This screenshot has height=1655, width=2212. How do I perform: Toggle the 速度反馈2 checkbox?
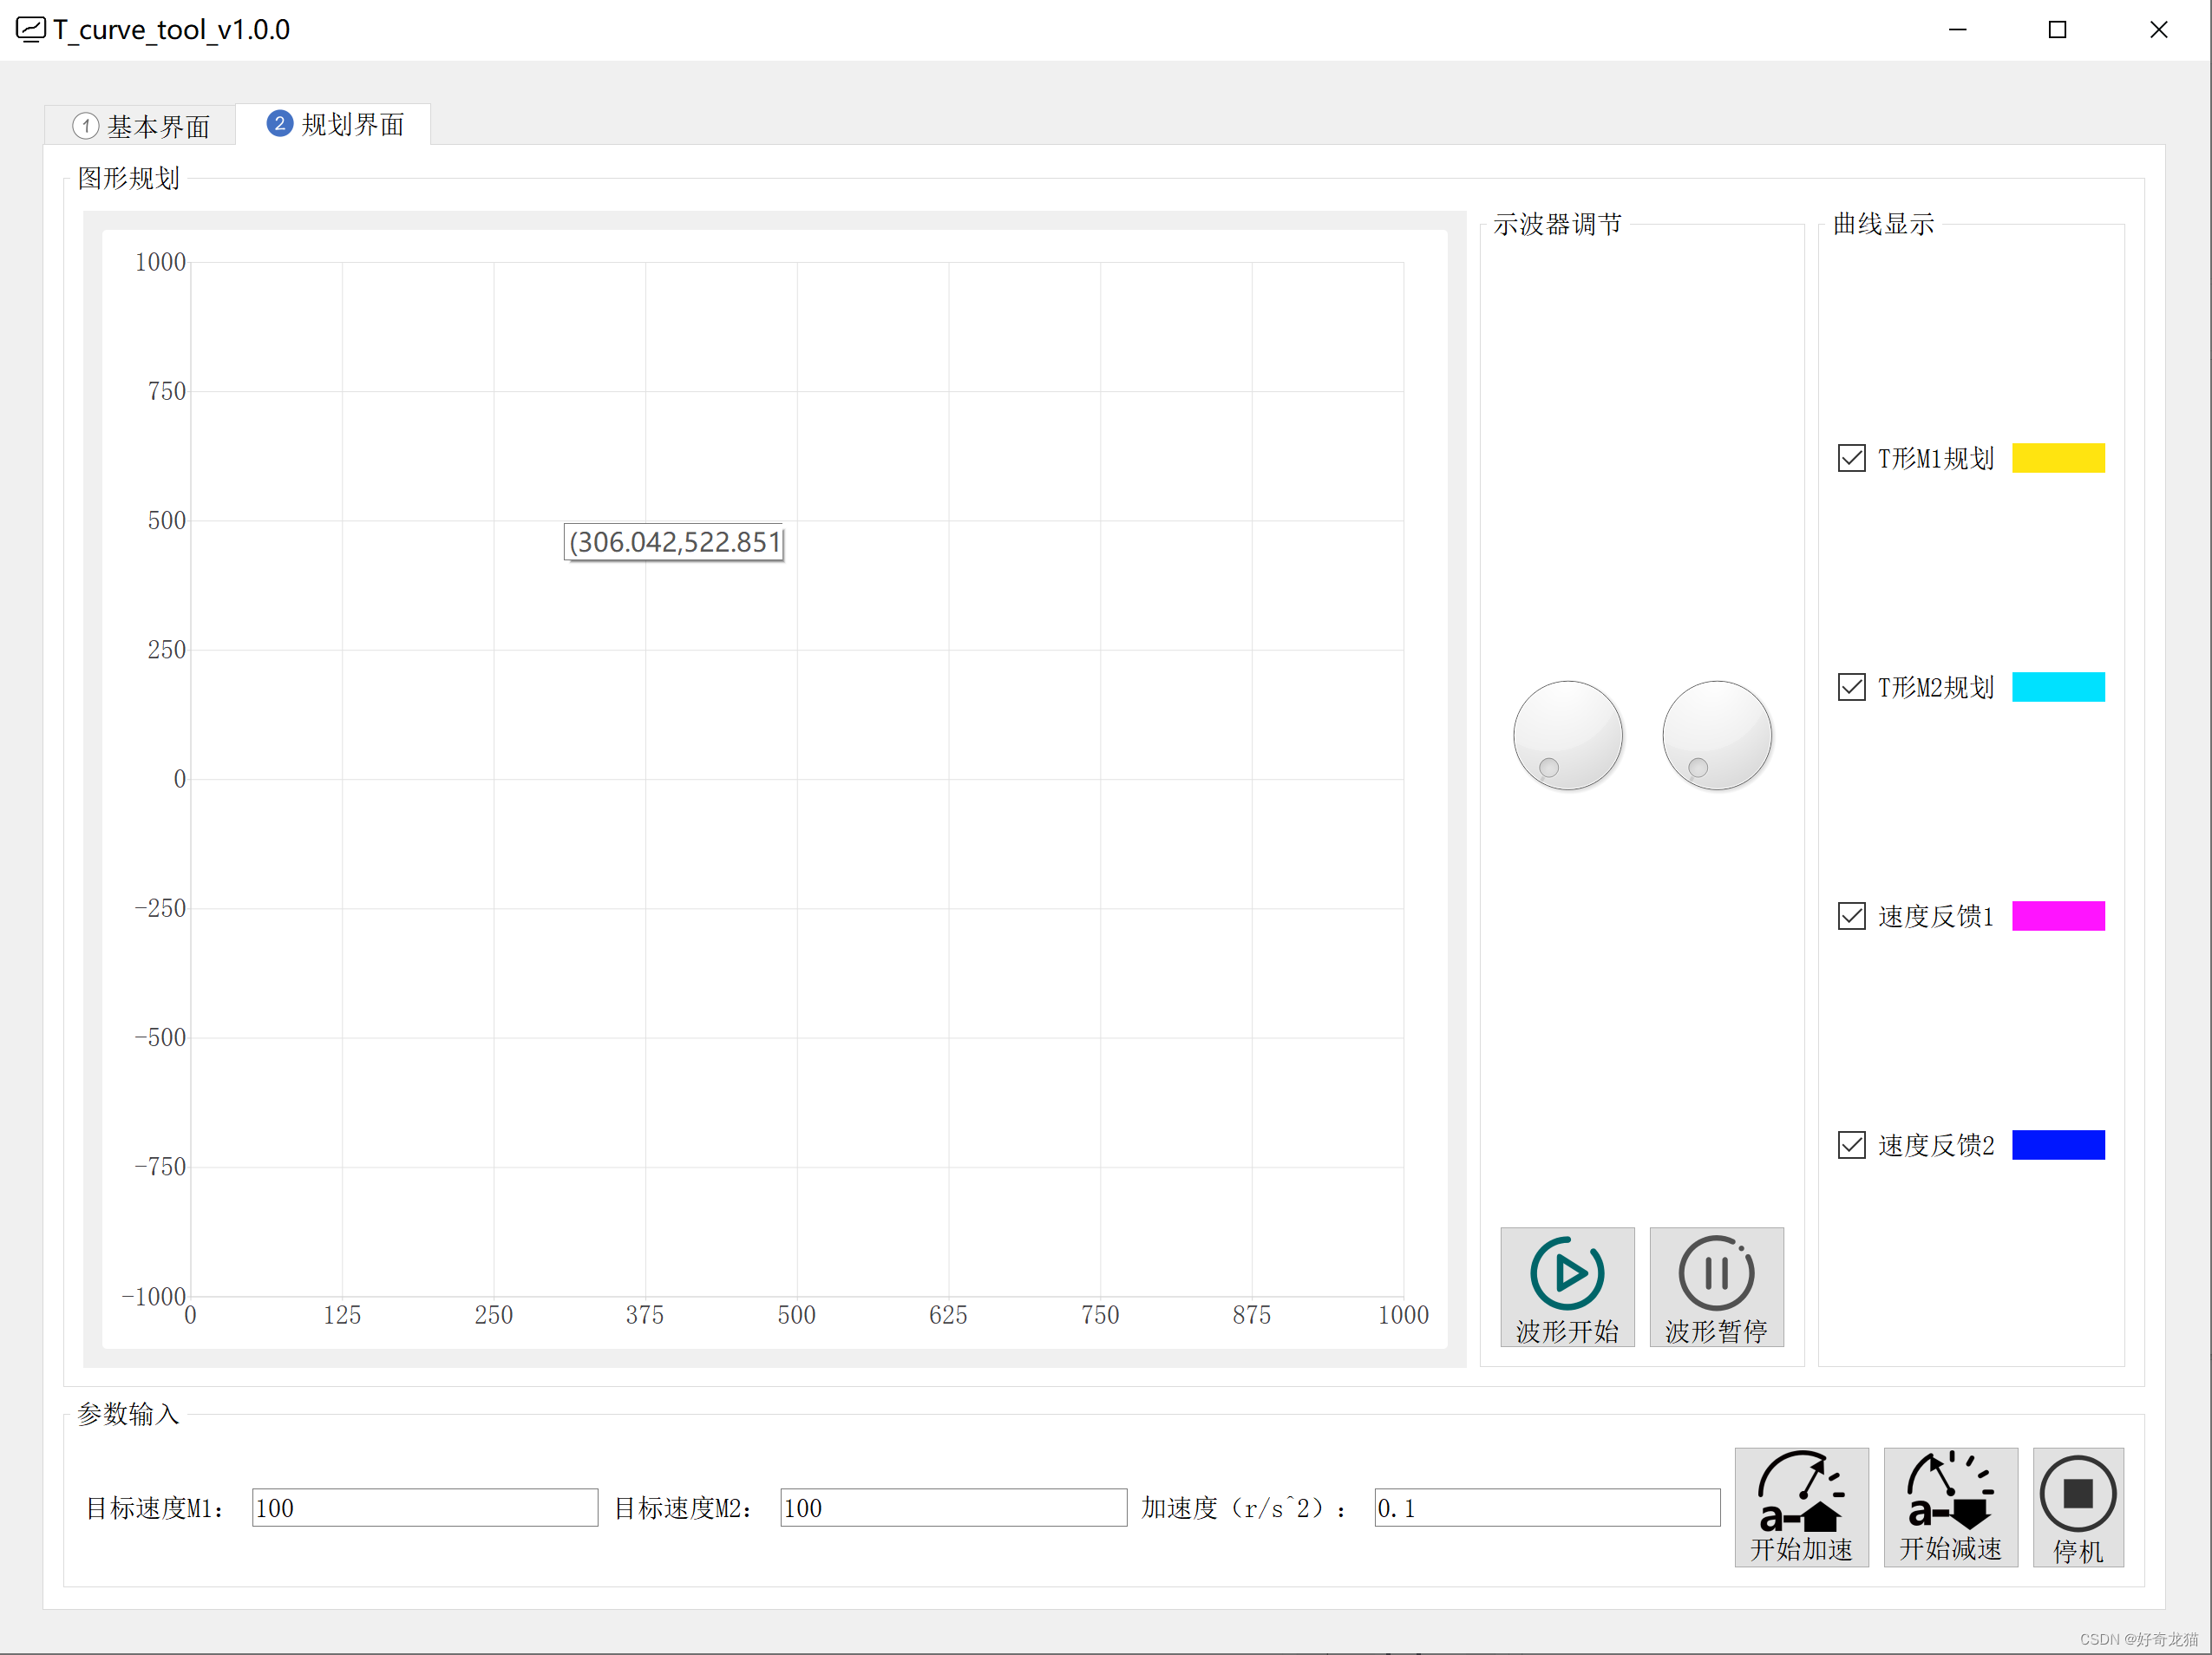click(1851, 1145)
